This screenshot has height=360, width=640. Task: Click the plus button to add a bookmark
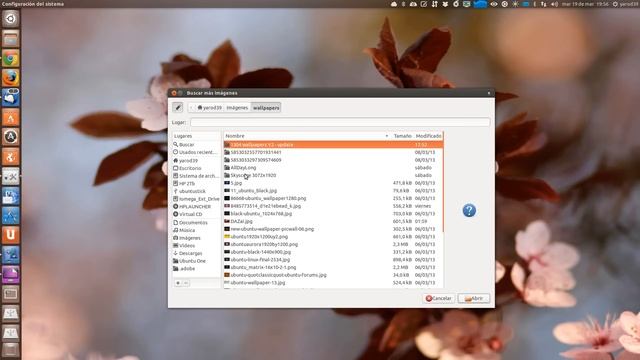(178, 283)
